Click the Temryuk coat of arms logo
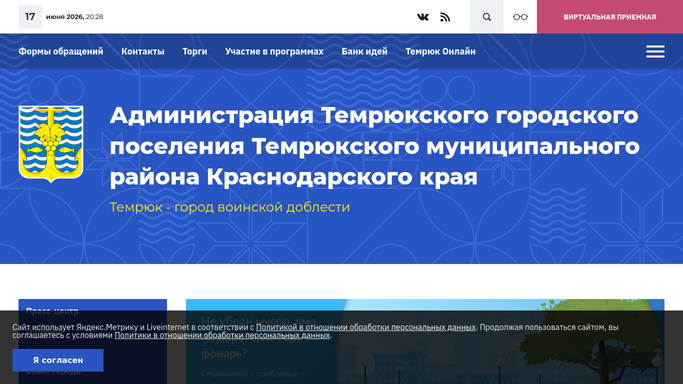The width and height of the screenshot is (683, 384). tap(51, 144)
